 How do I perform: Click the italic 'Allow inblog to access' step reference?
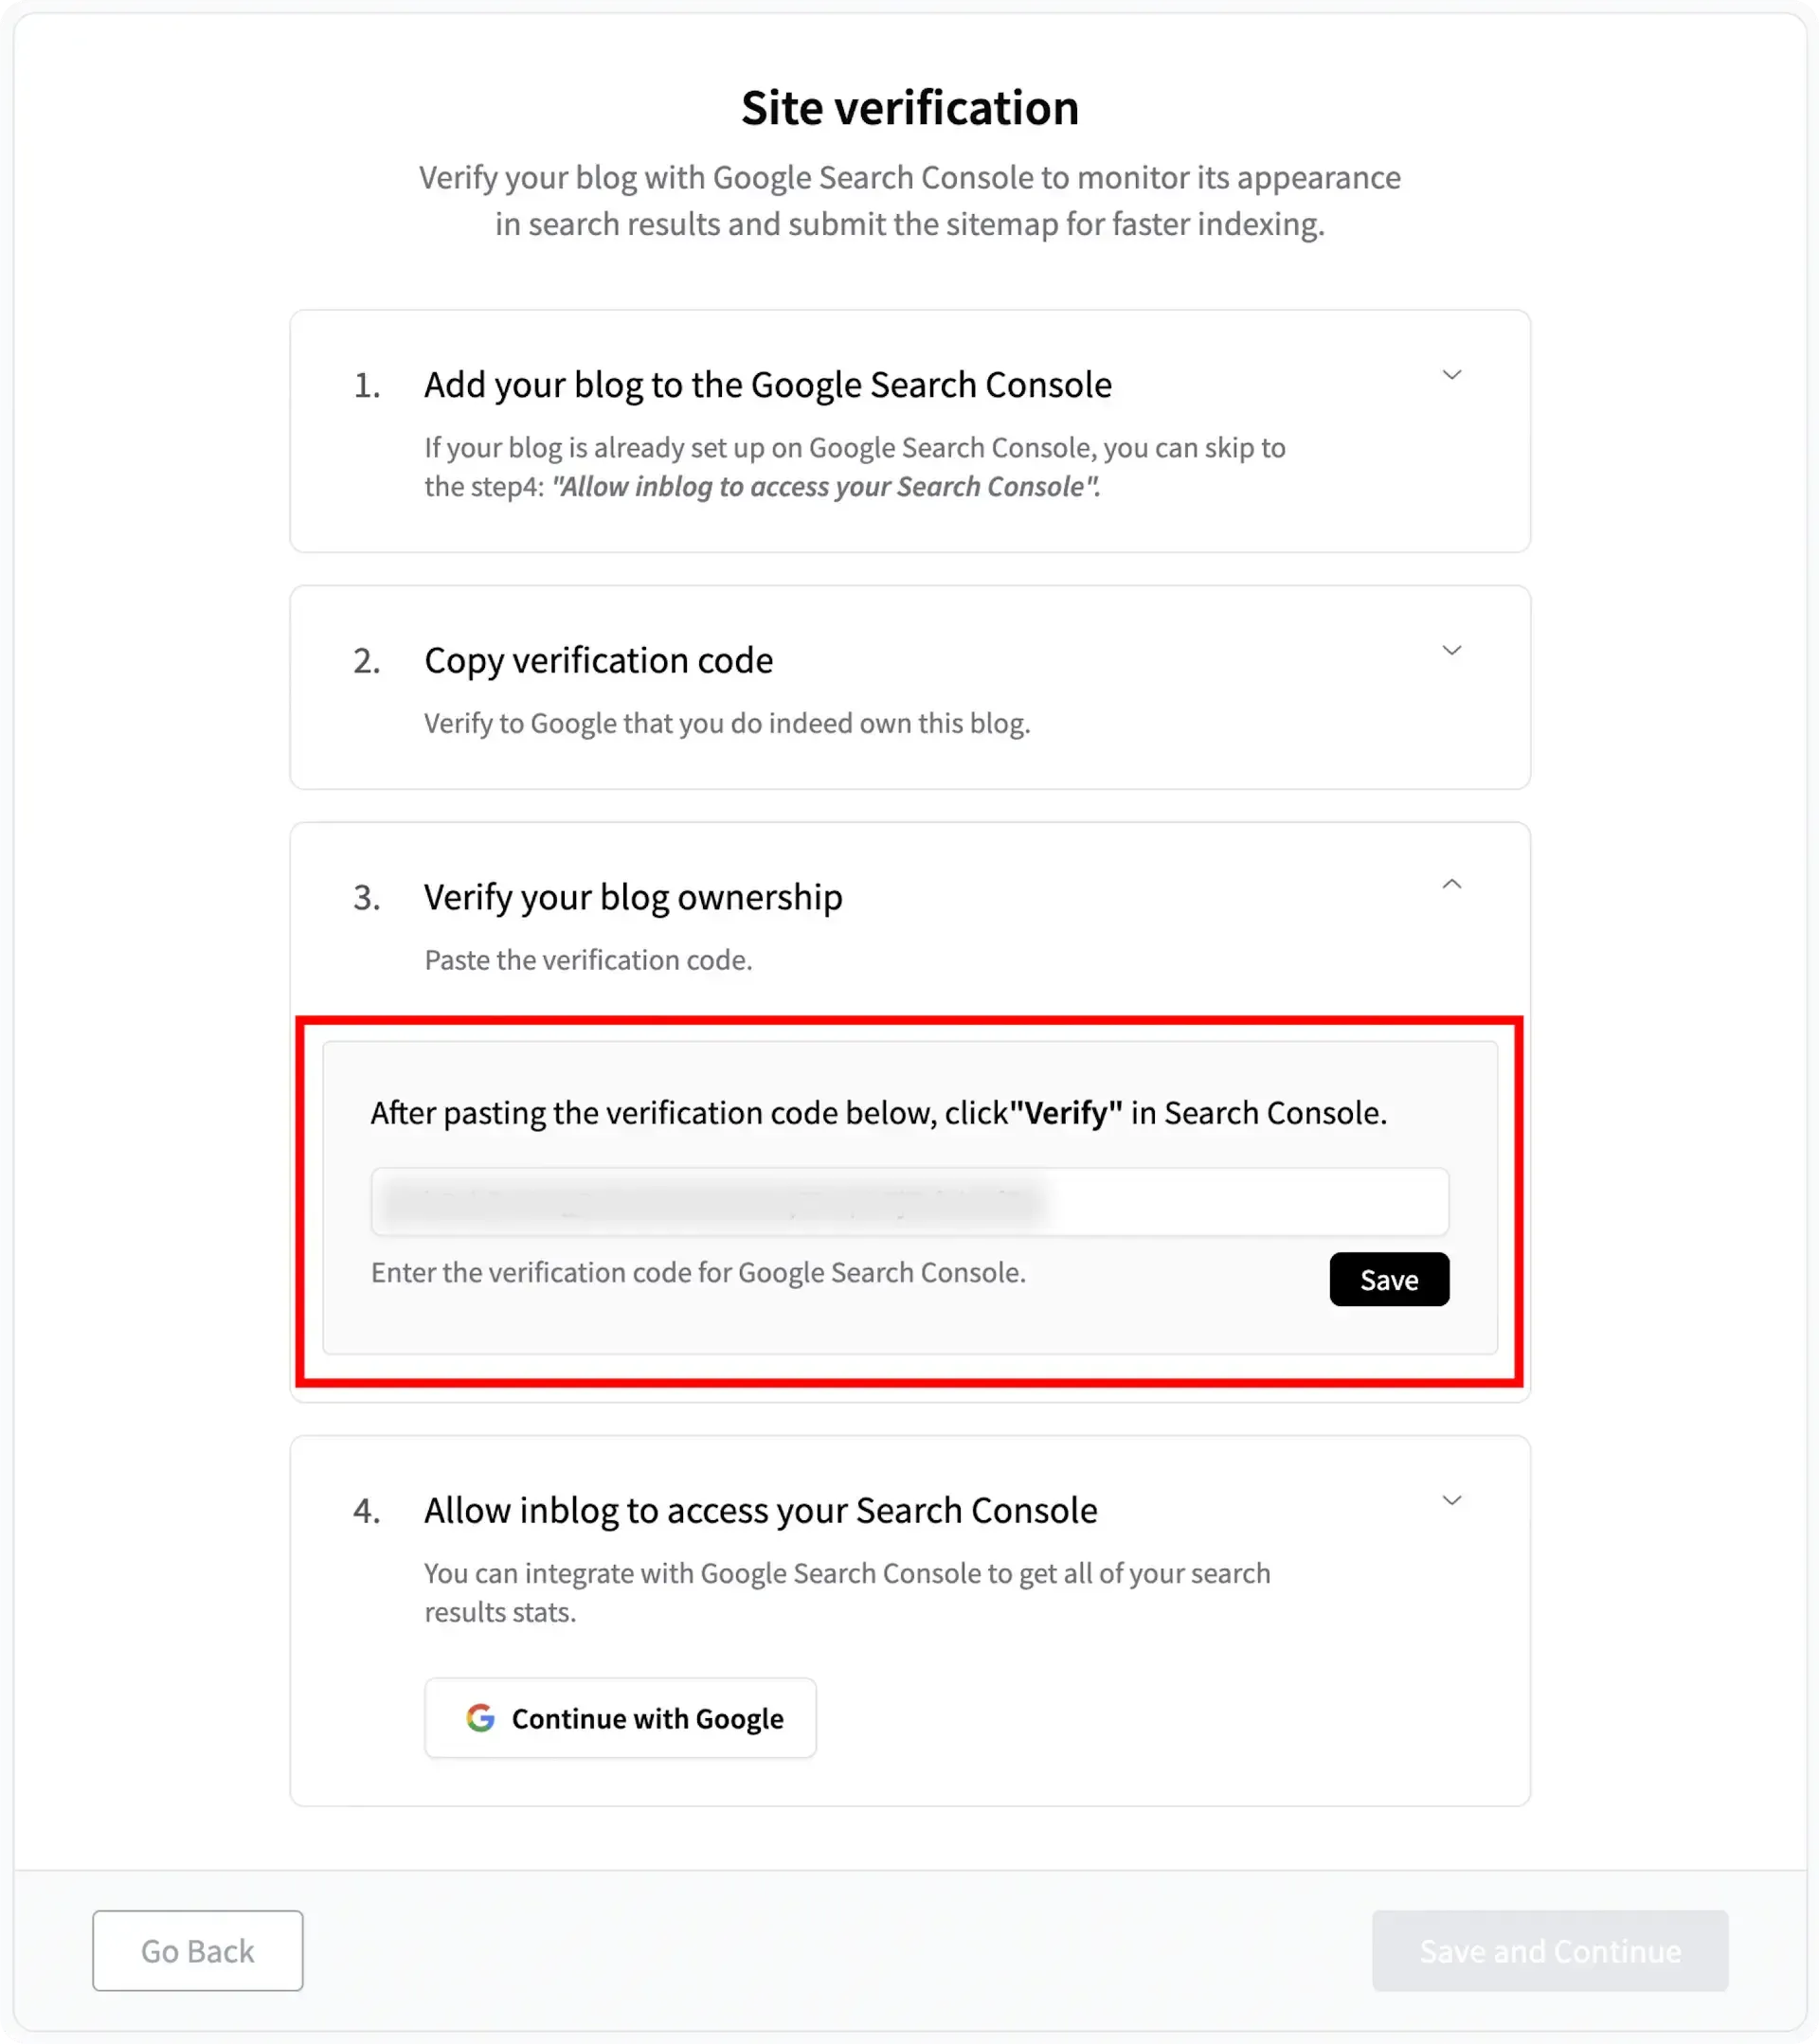825,487
